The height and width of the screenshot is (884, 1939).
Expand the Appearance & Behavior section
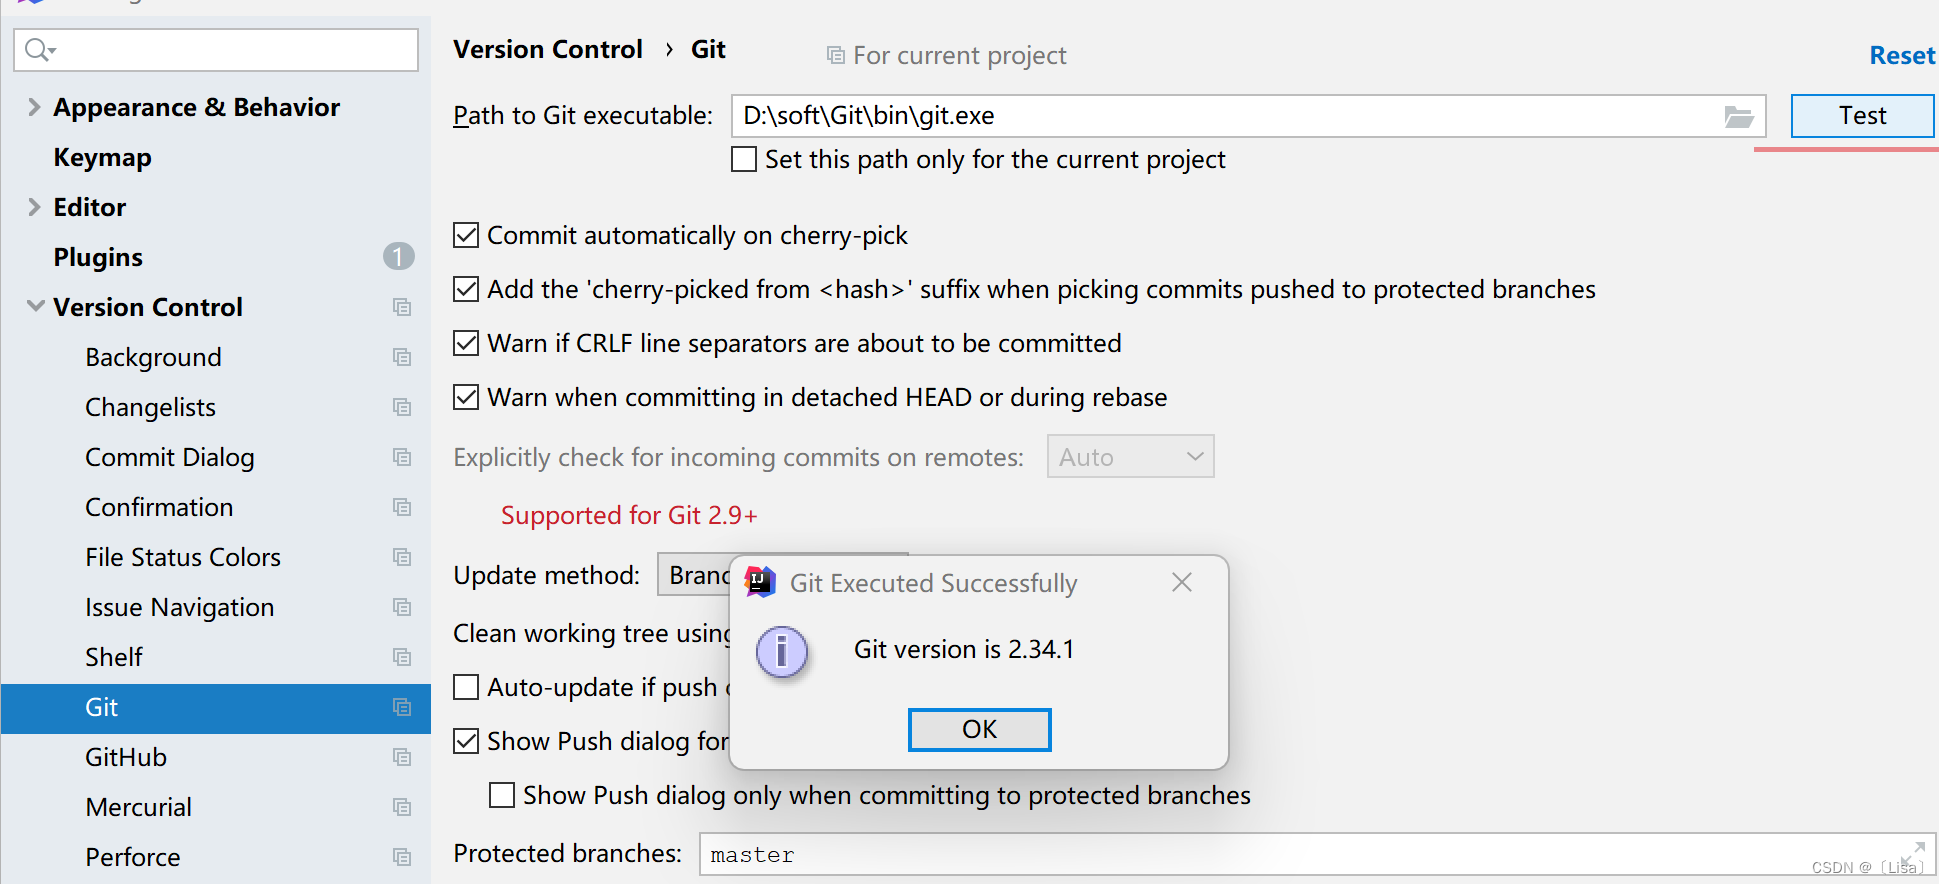pyautogui.click(x=33, y=107)
